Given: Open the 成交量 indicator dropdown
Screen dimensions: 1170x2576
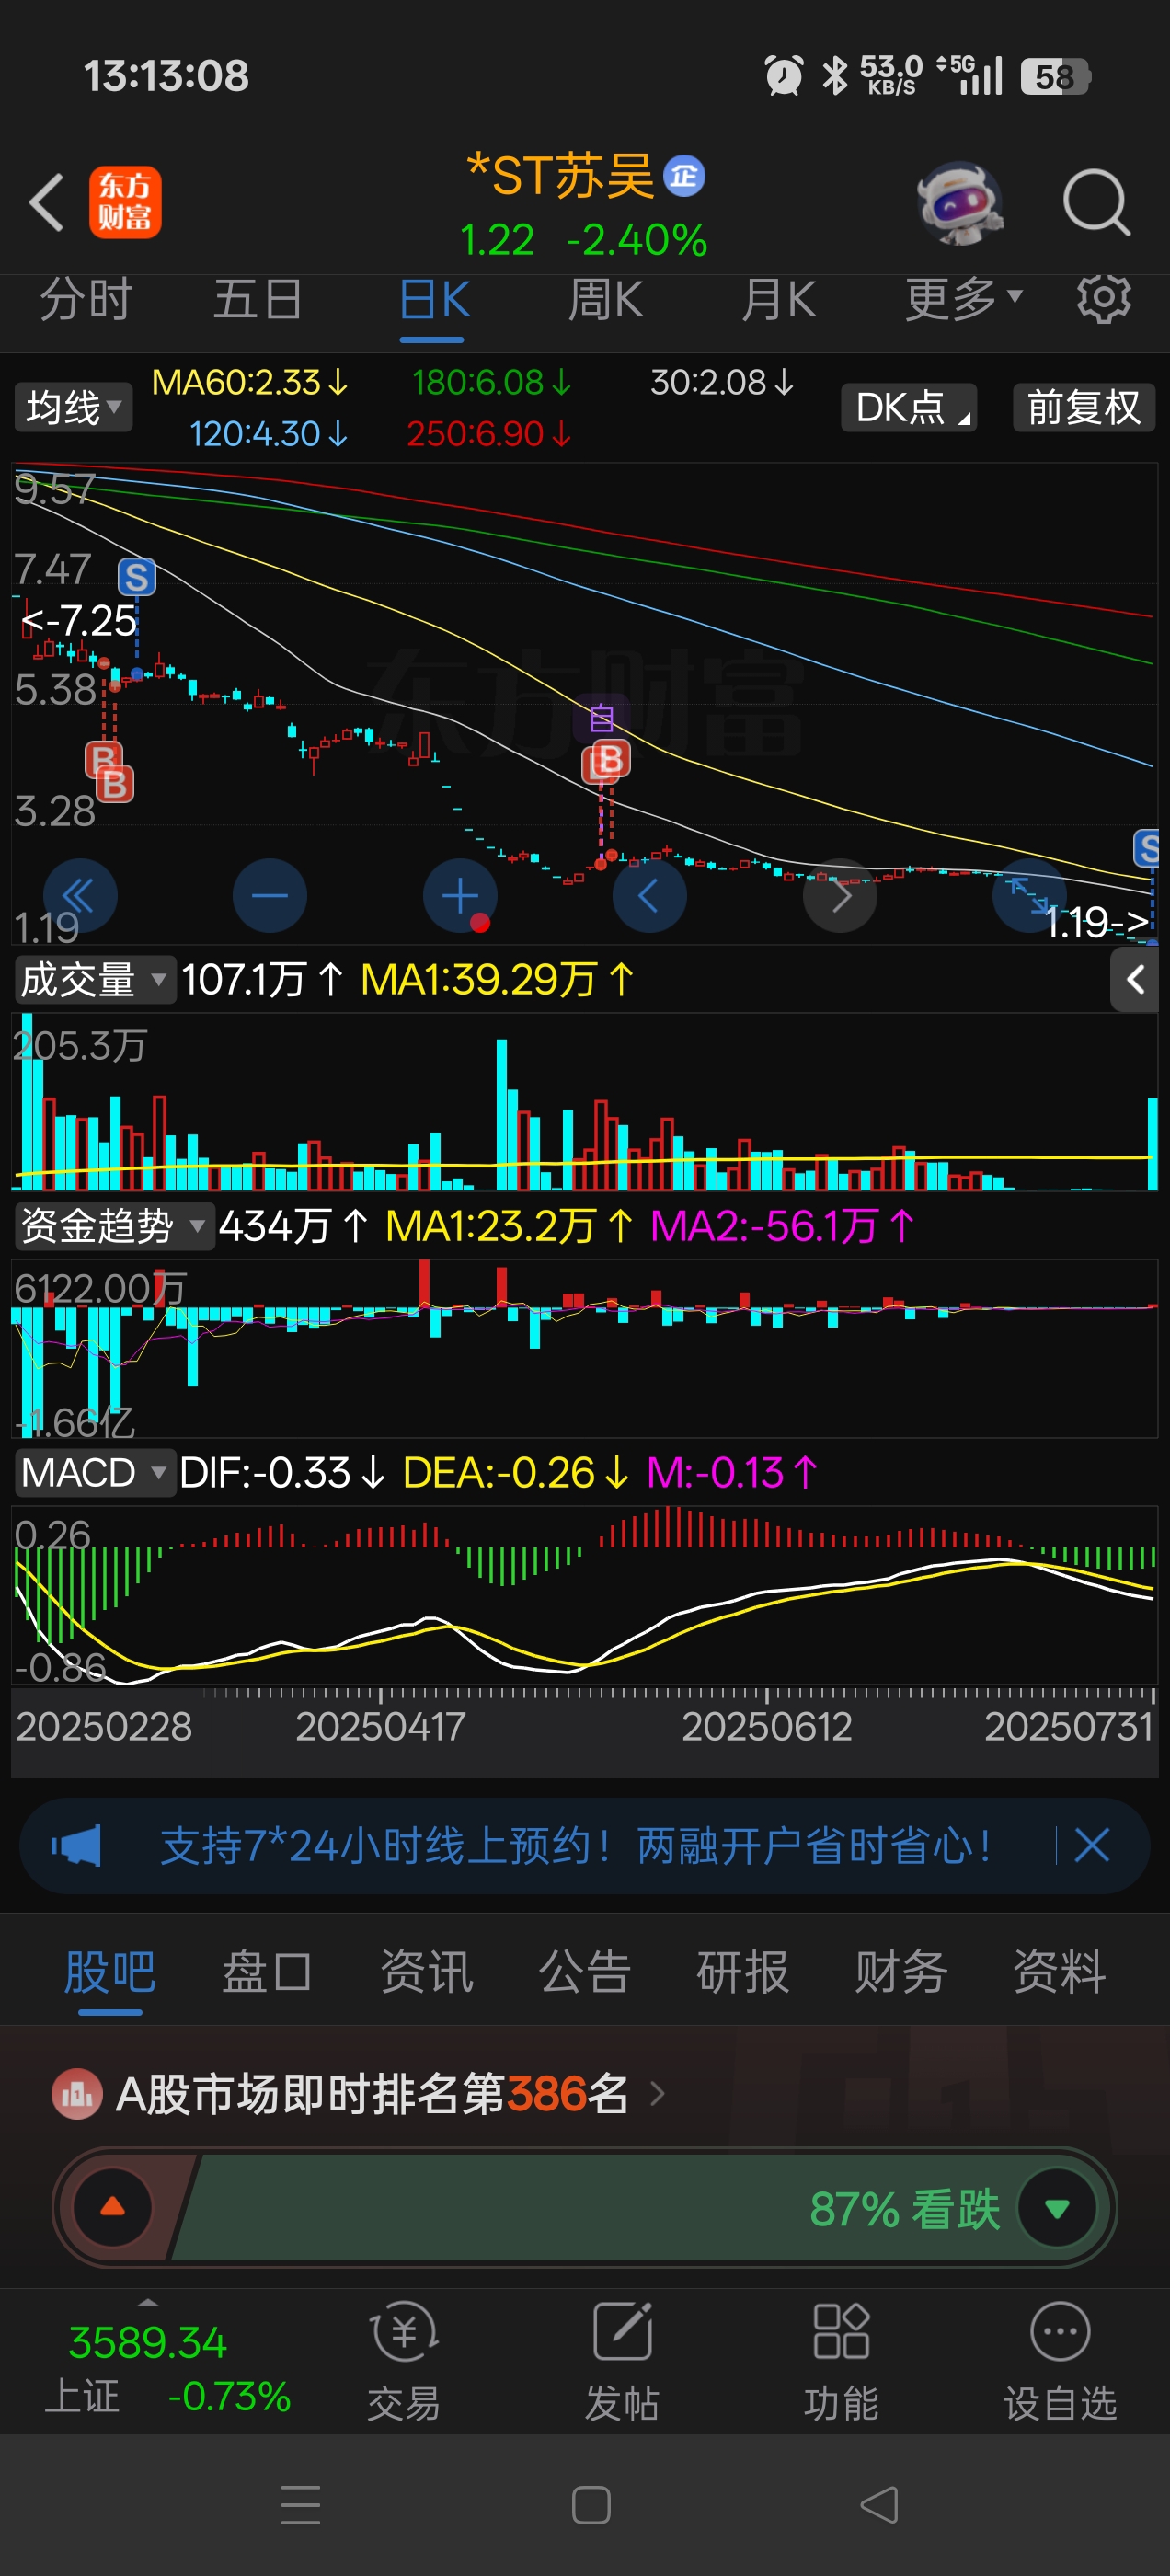Looking at the screenshot, I should pos(94,979).
